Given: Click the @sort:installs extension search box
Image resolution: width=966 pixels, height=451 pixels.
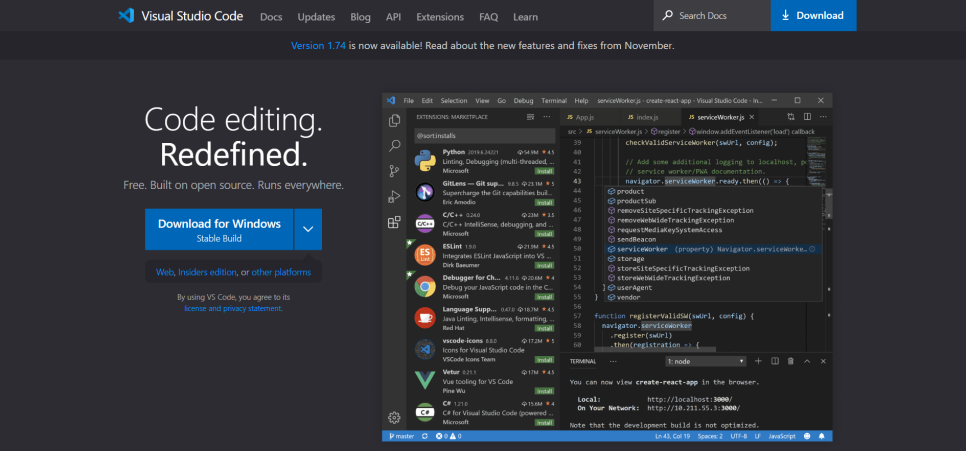Looking at the screenshot, I should click(x=484, y=135).
